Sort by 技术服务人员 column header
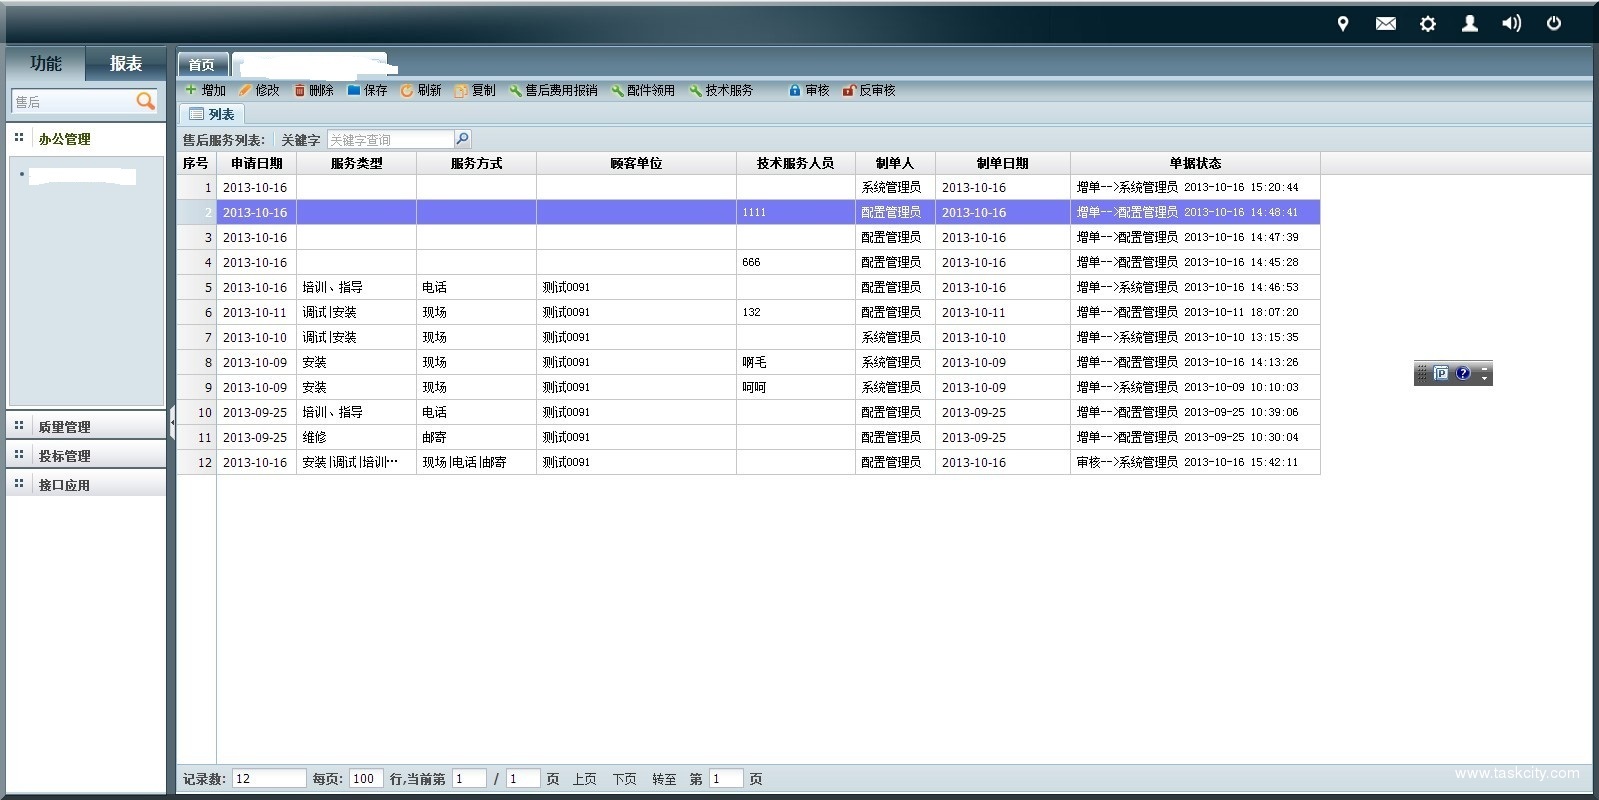 pyautogui.click(x=796, y=163)
